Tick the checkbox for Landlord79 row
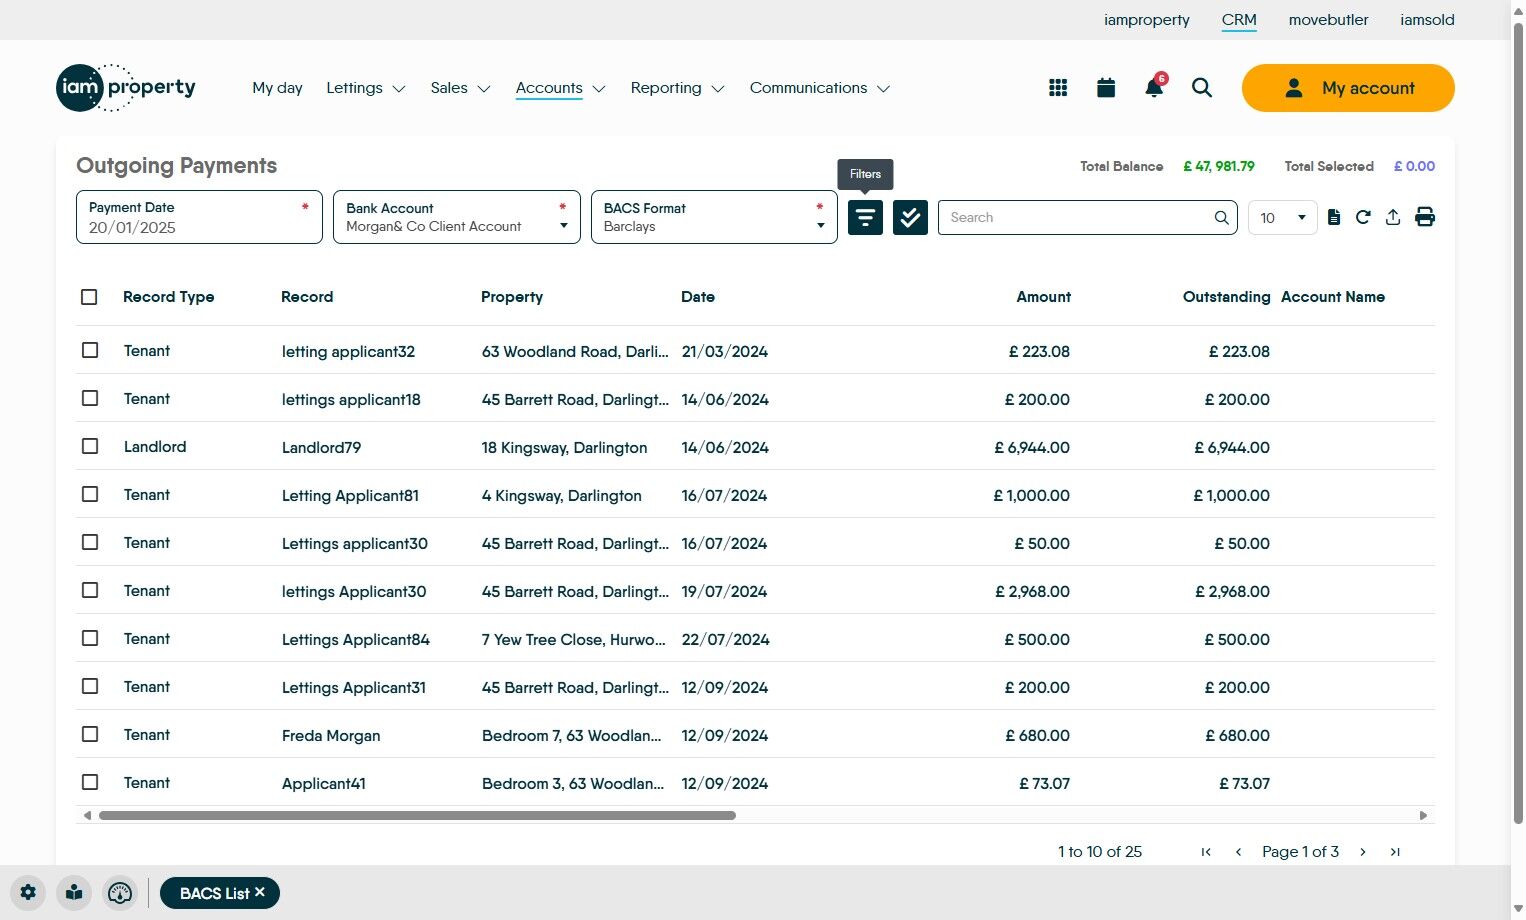Screen dimensions: 1526x920 point(90,446)
